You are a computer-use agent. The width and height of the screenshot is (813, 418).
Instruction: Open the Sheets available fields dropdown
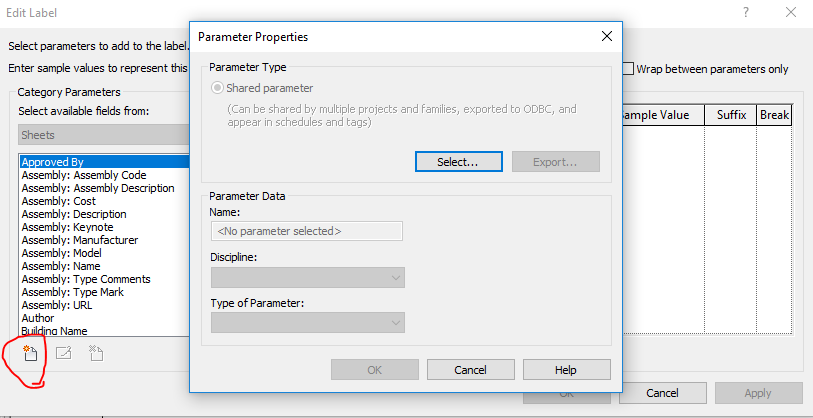pyautogui.click(x=104, y=135)
